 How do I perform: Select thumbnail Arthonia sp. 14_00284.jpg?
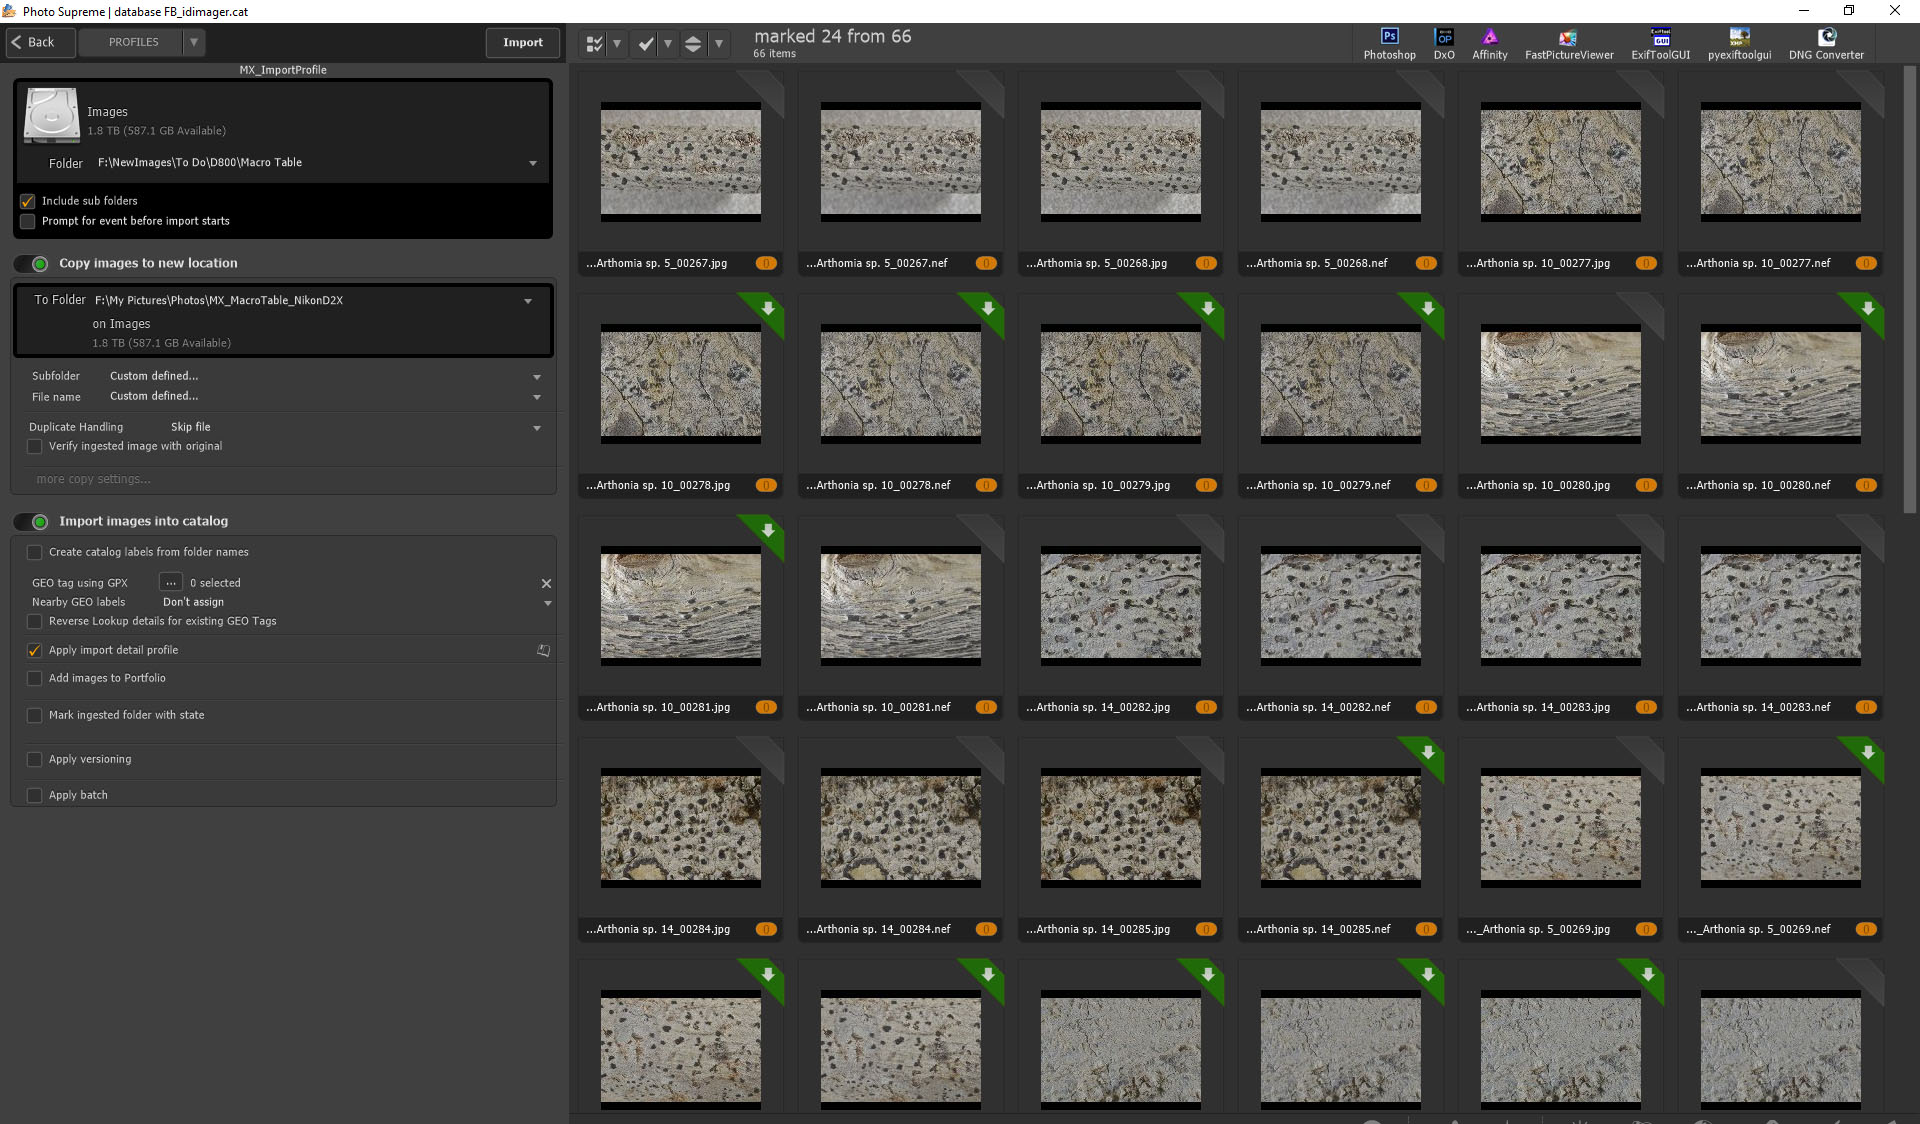tap(680, 827)
